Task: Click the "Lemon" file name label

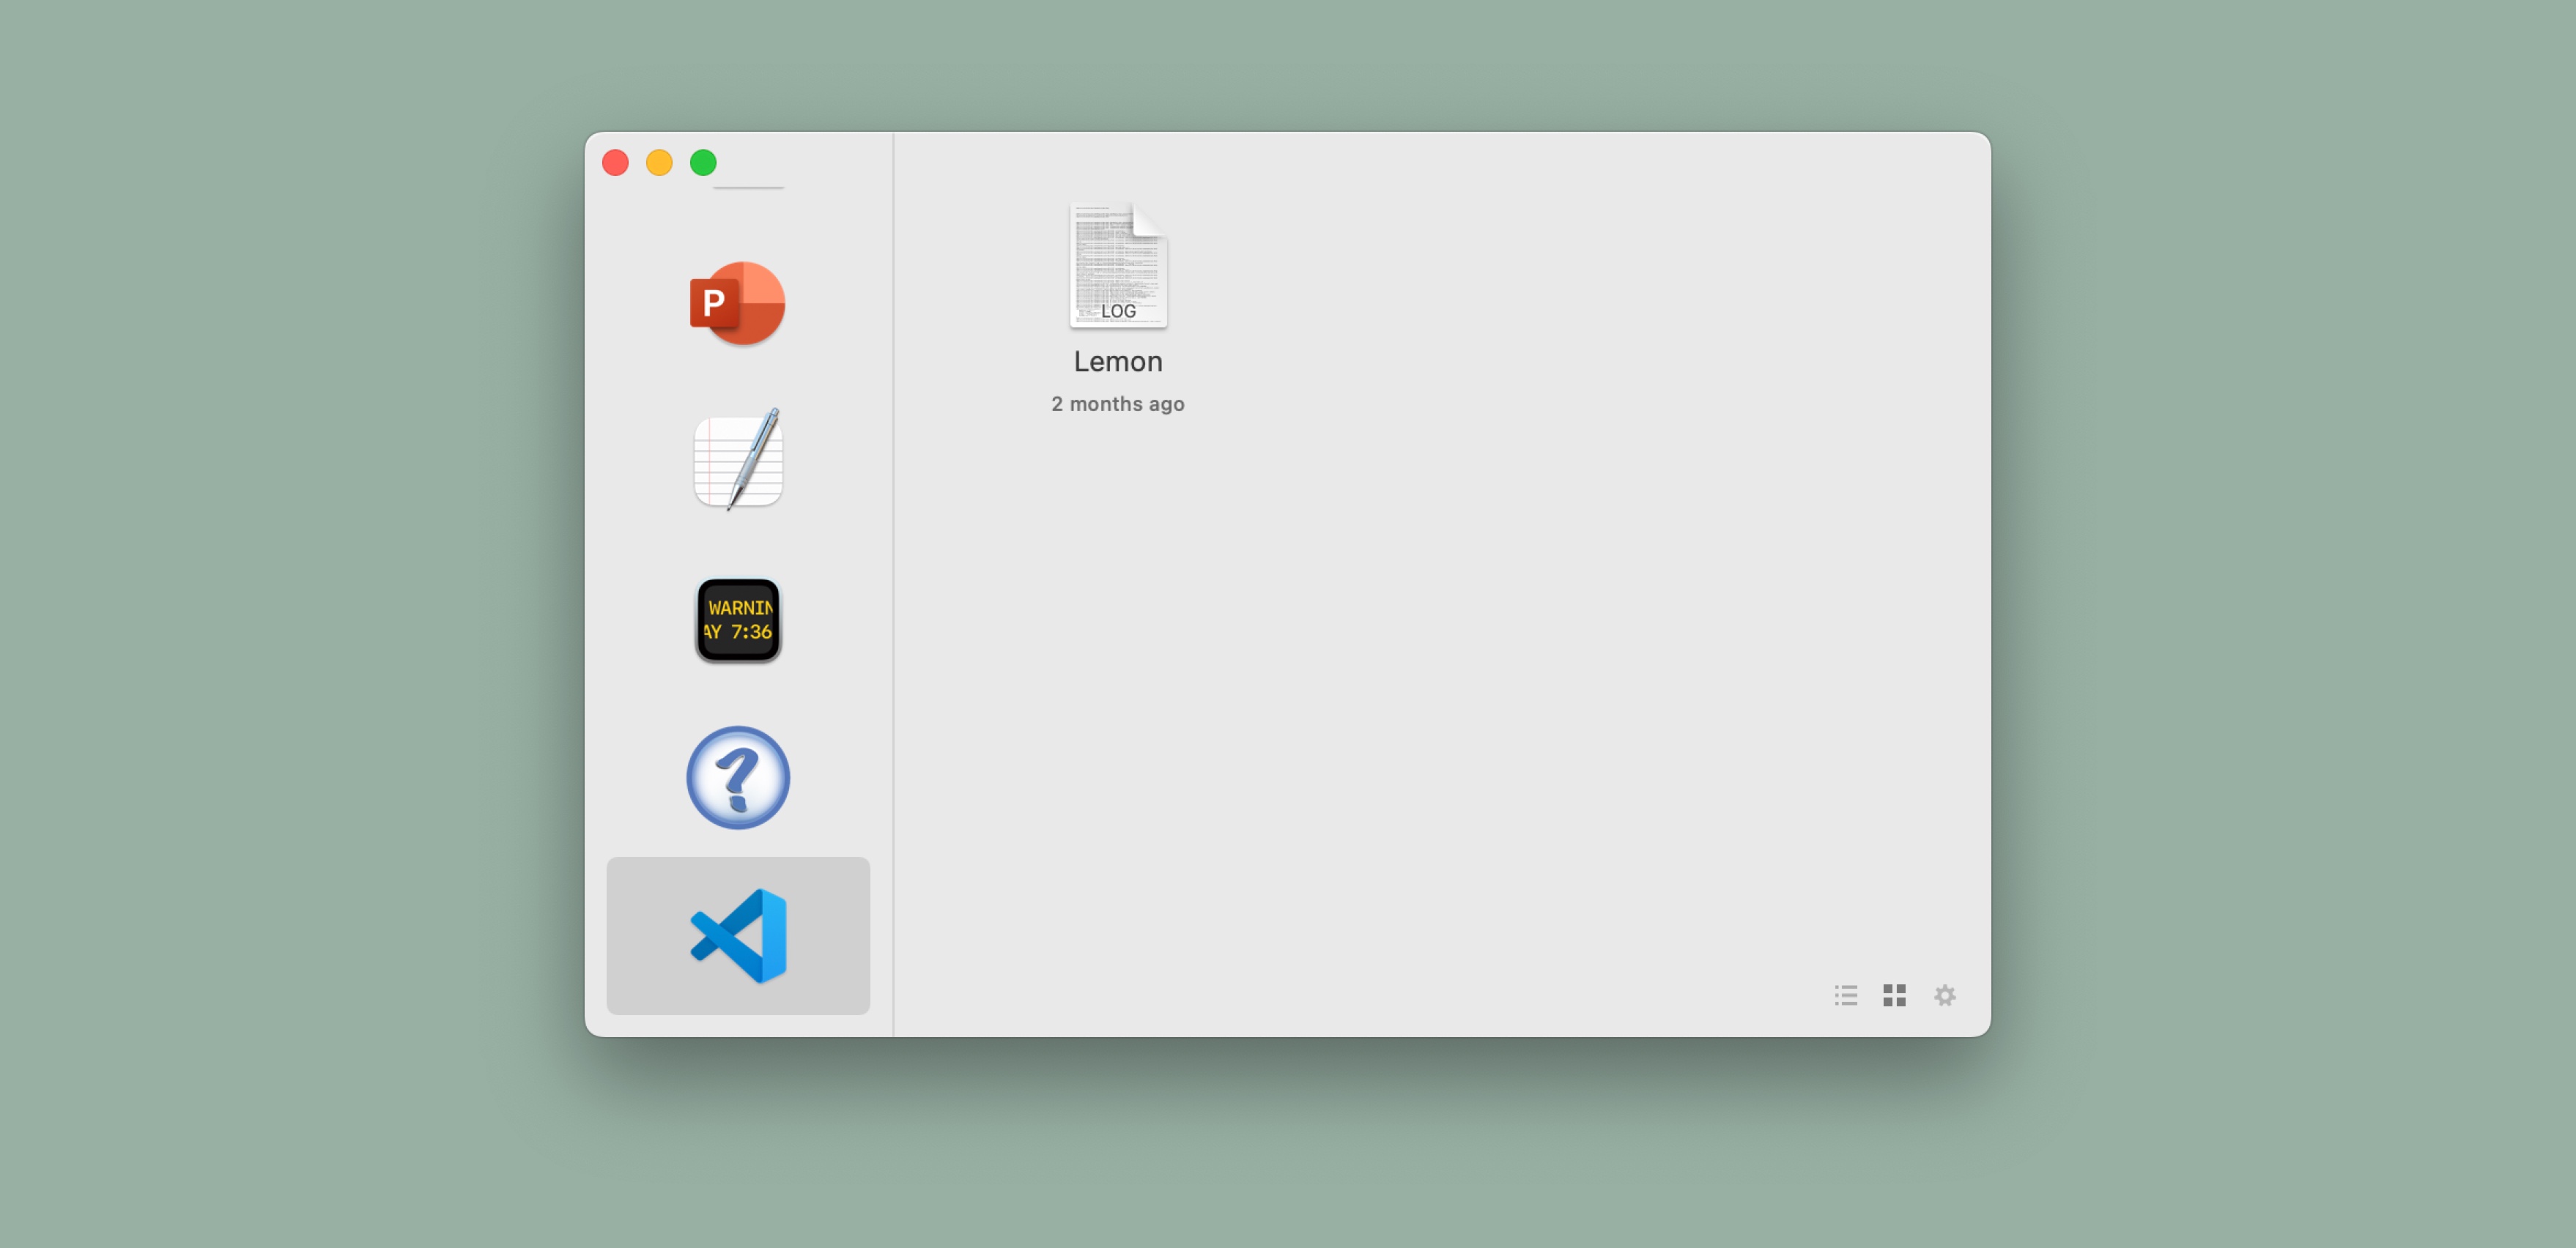Action: tap(1117, 361)
